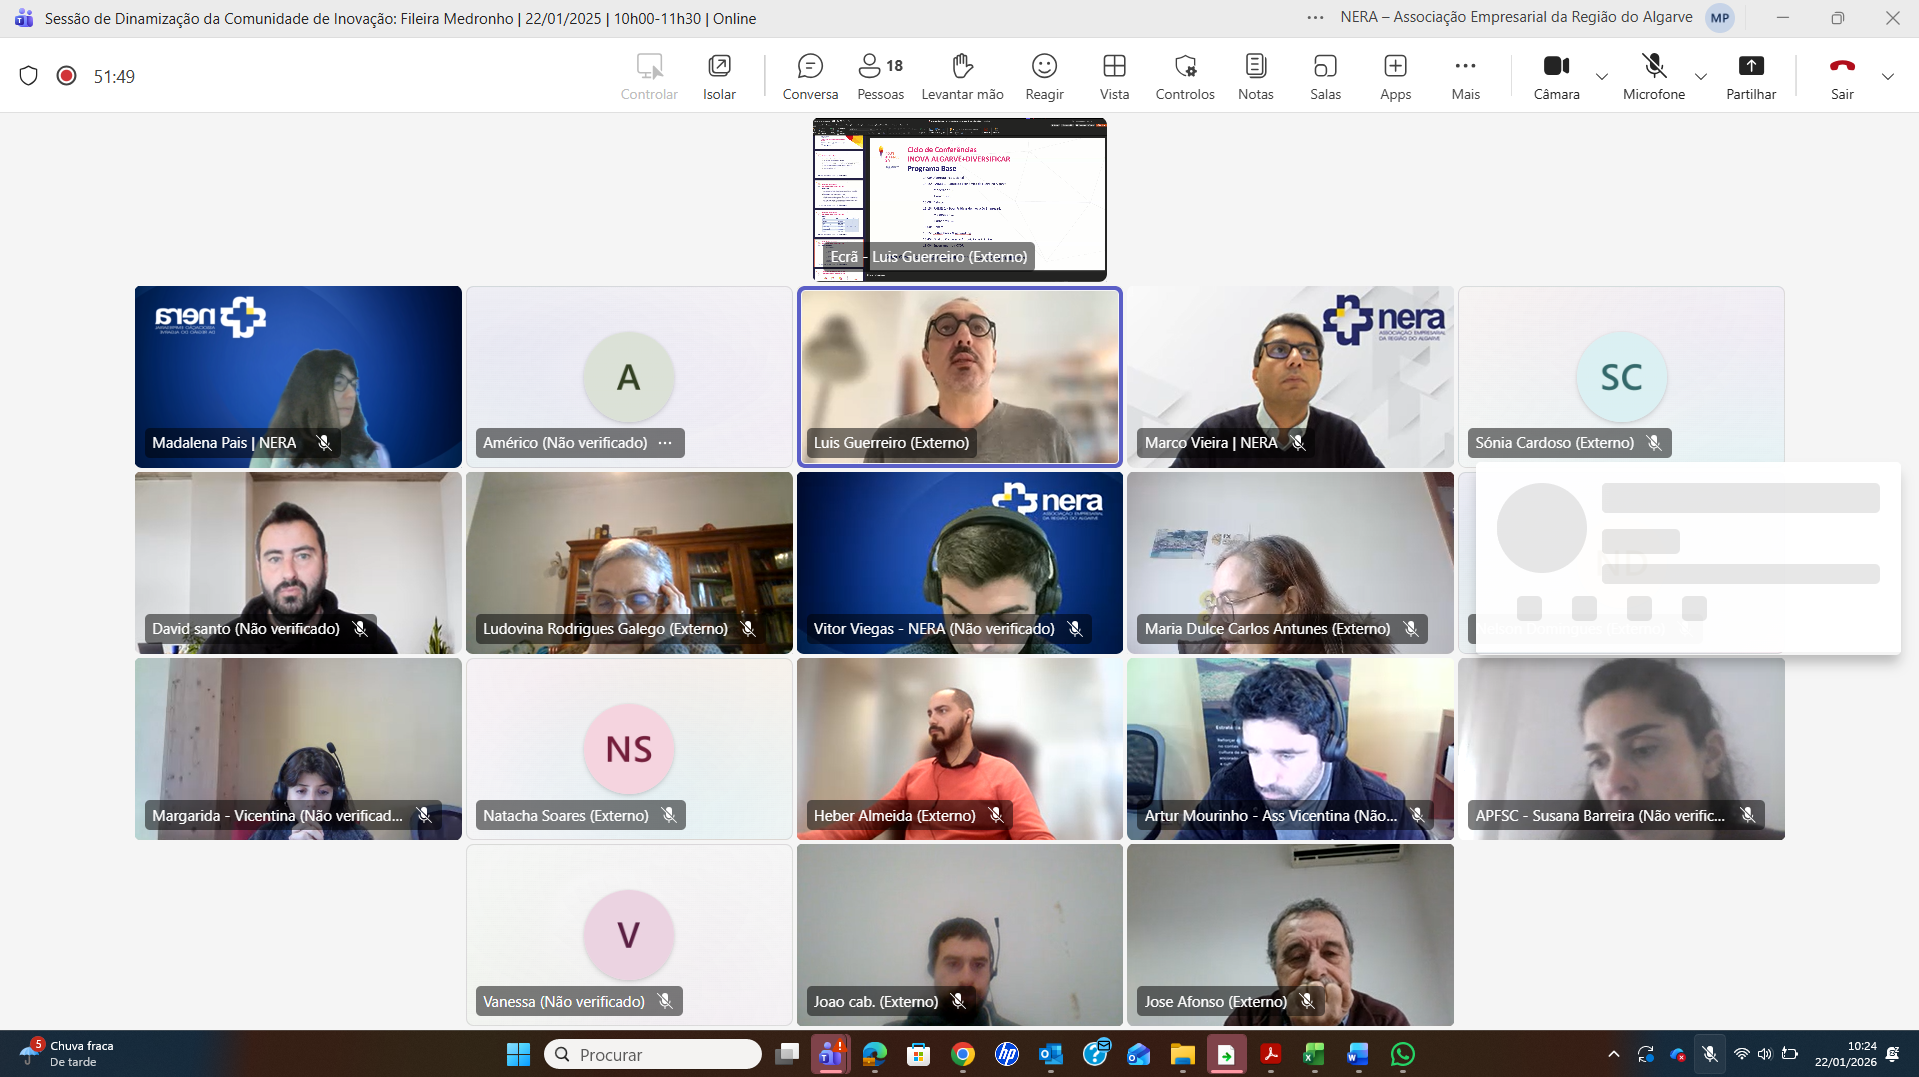
Task: Raise hand with Levantar mão
Action: 962,77
